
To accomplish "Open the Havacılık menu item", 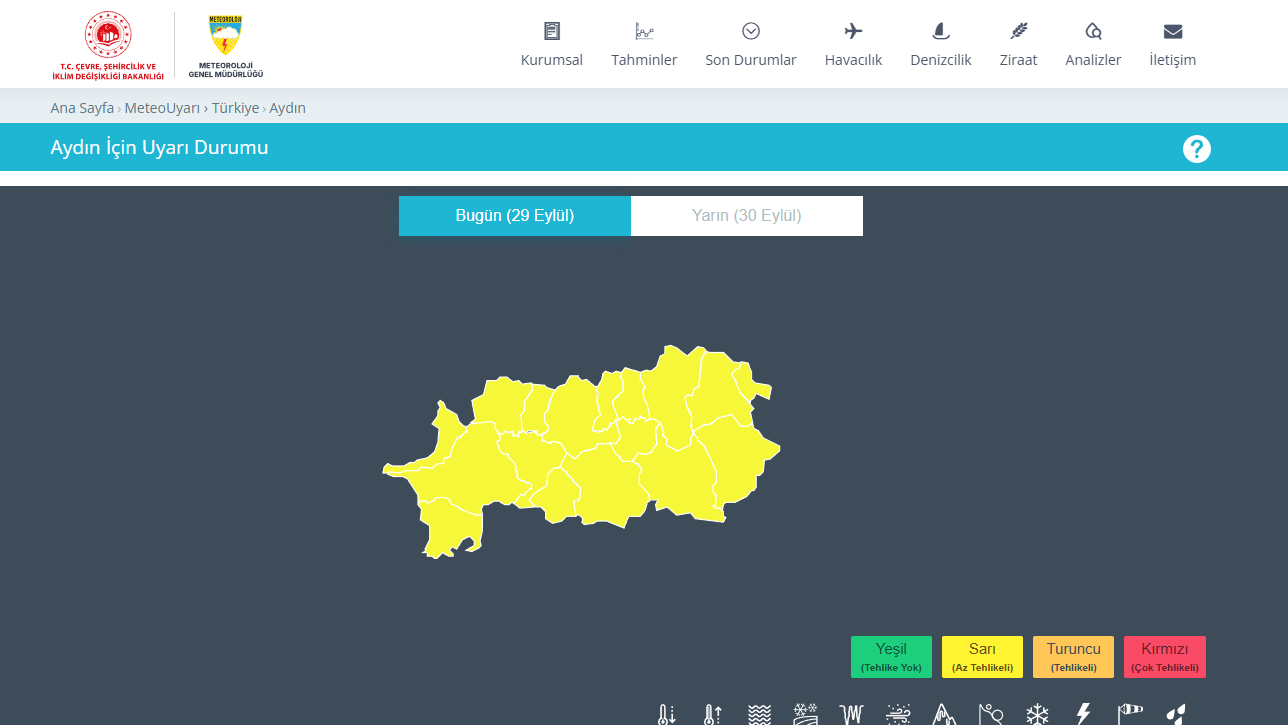I will pos(853,45).
